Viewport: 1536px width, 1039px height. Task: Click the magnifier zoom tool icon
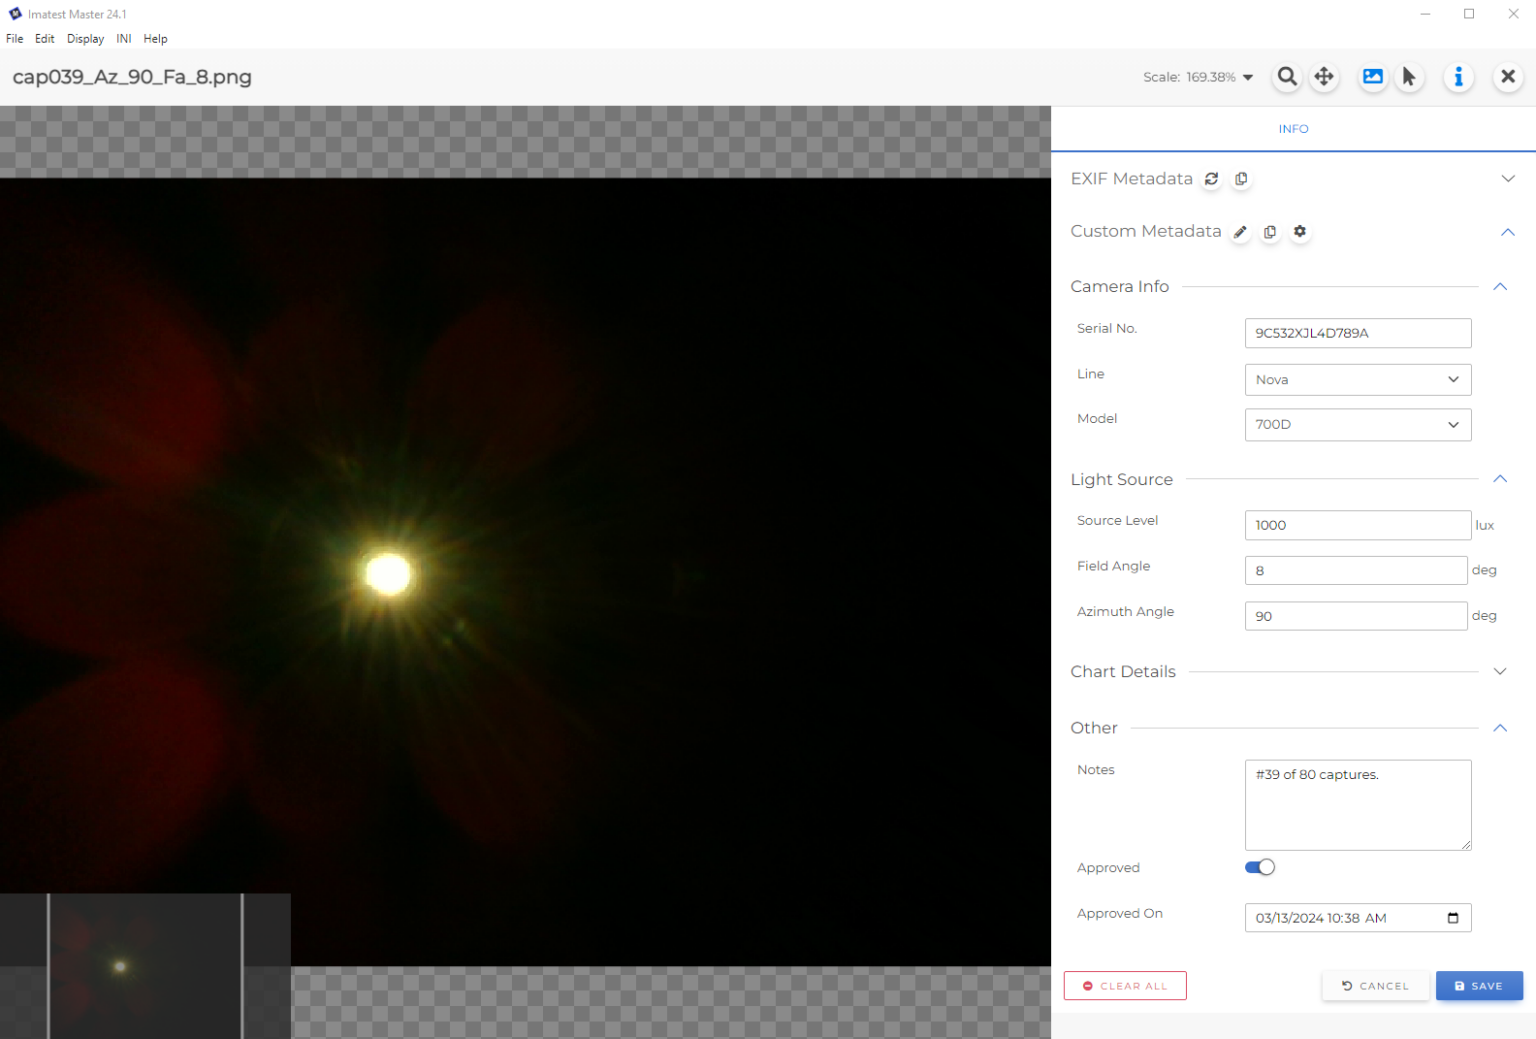point(1287,77)
